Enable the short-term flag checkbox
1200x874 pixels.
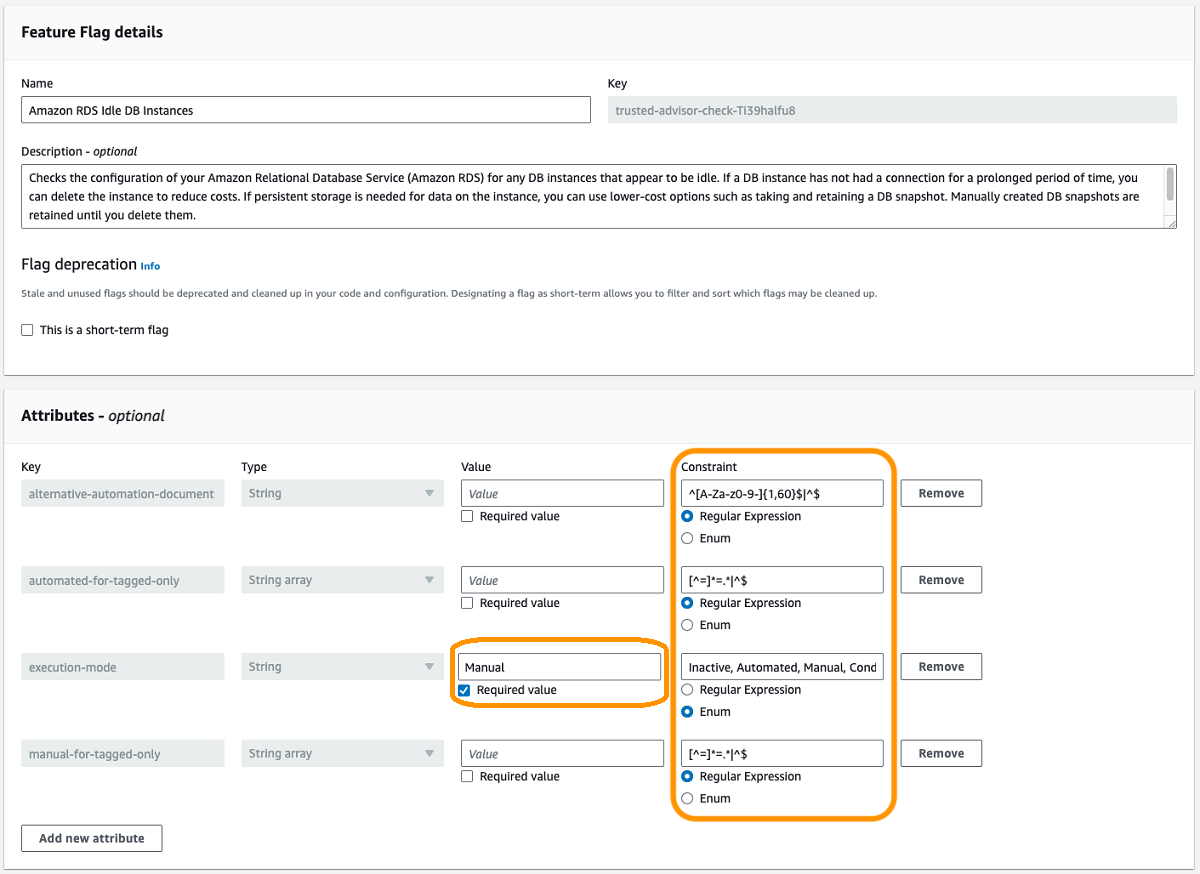click(x=27, y=329)
